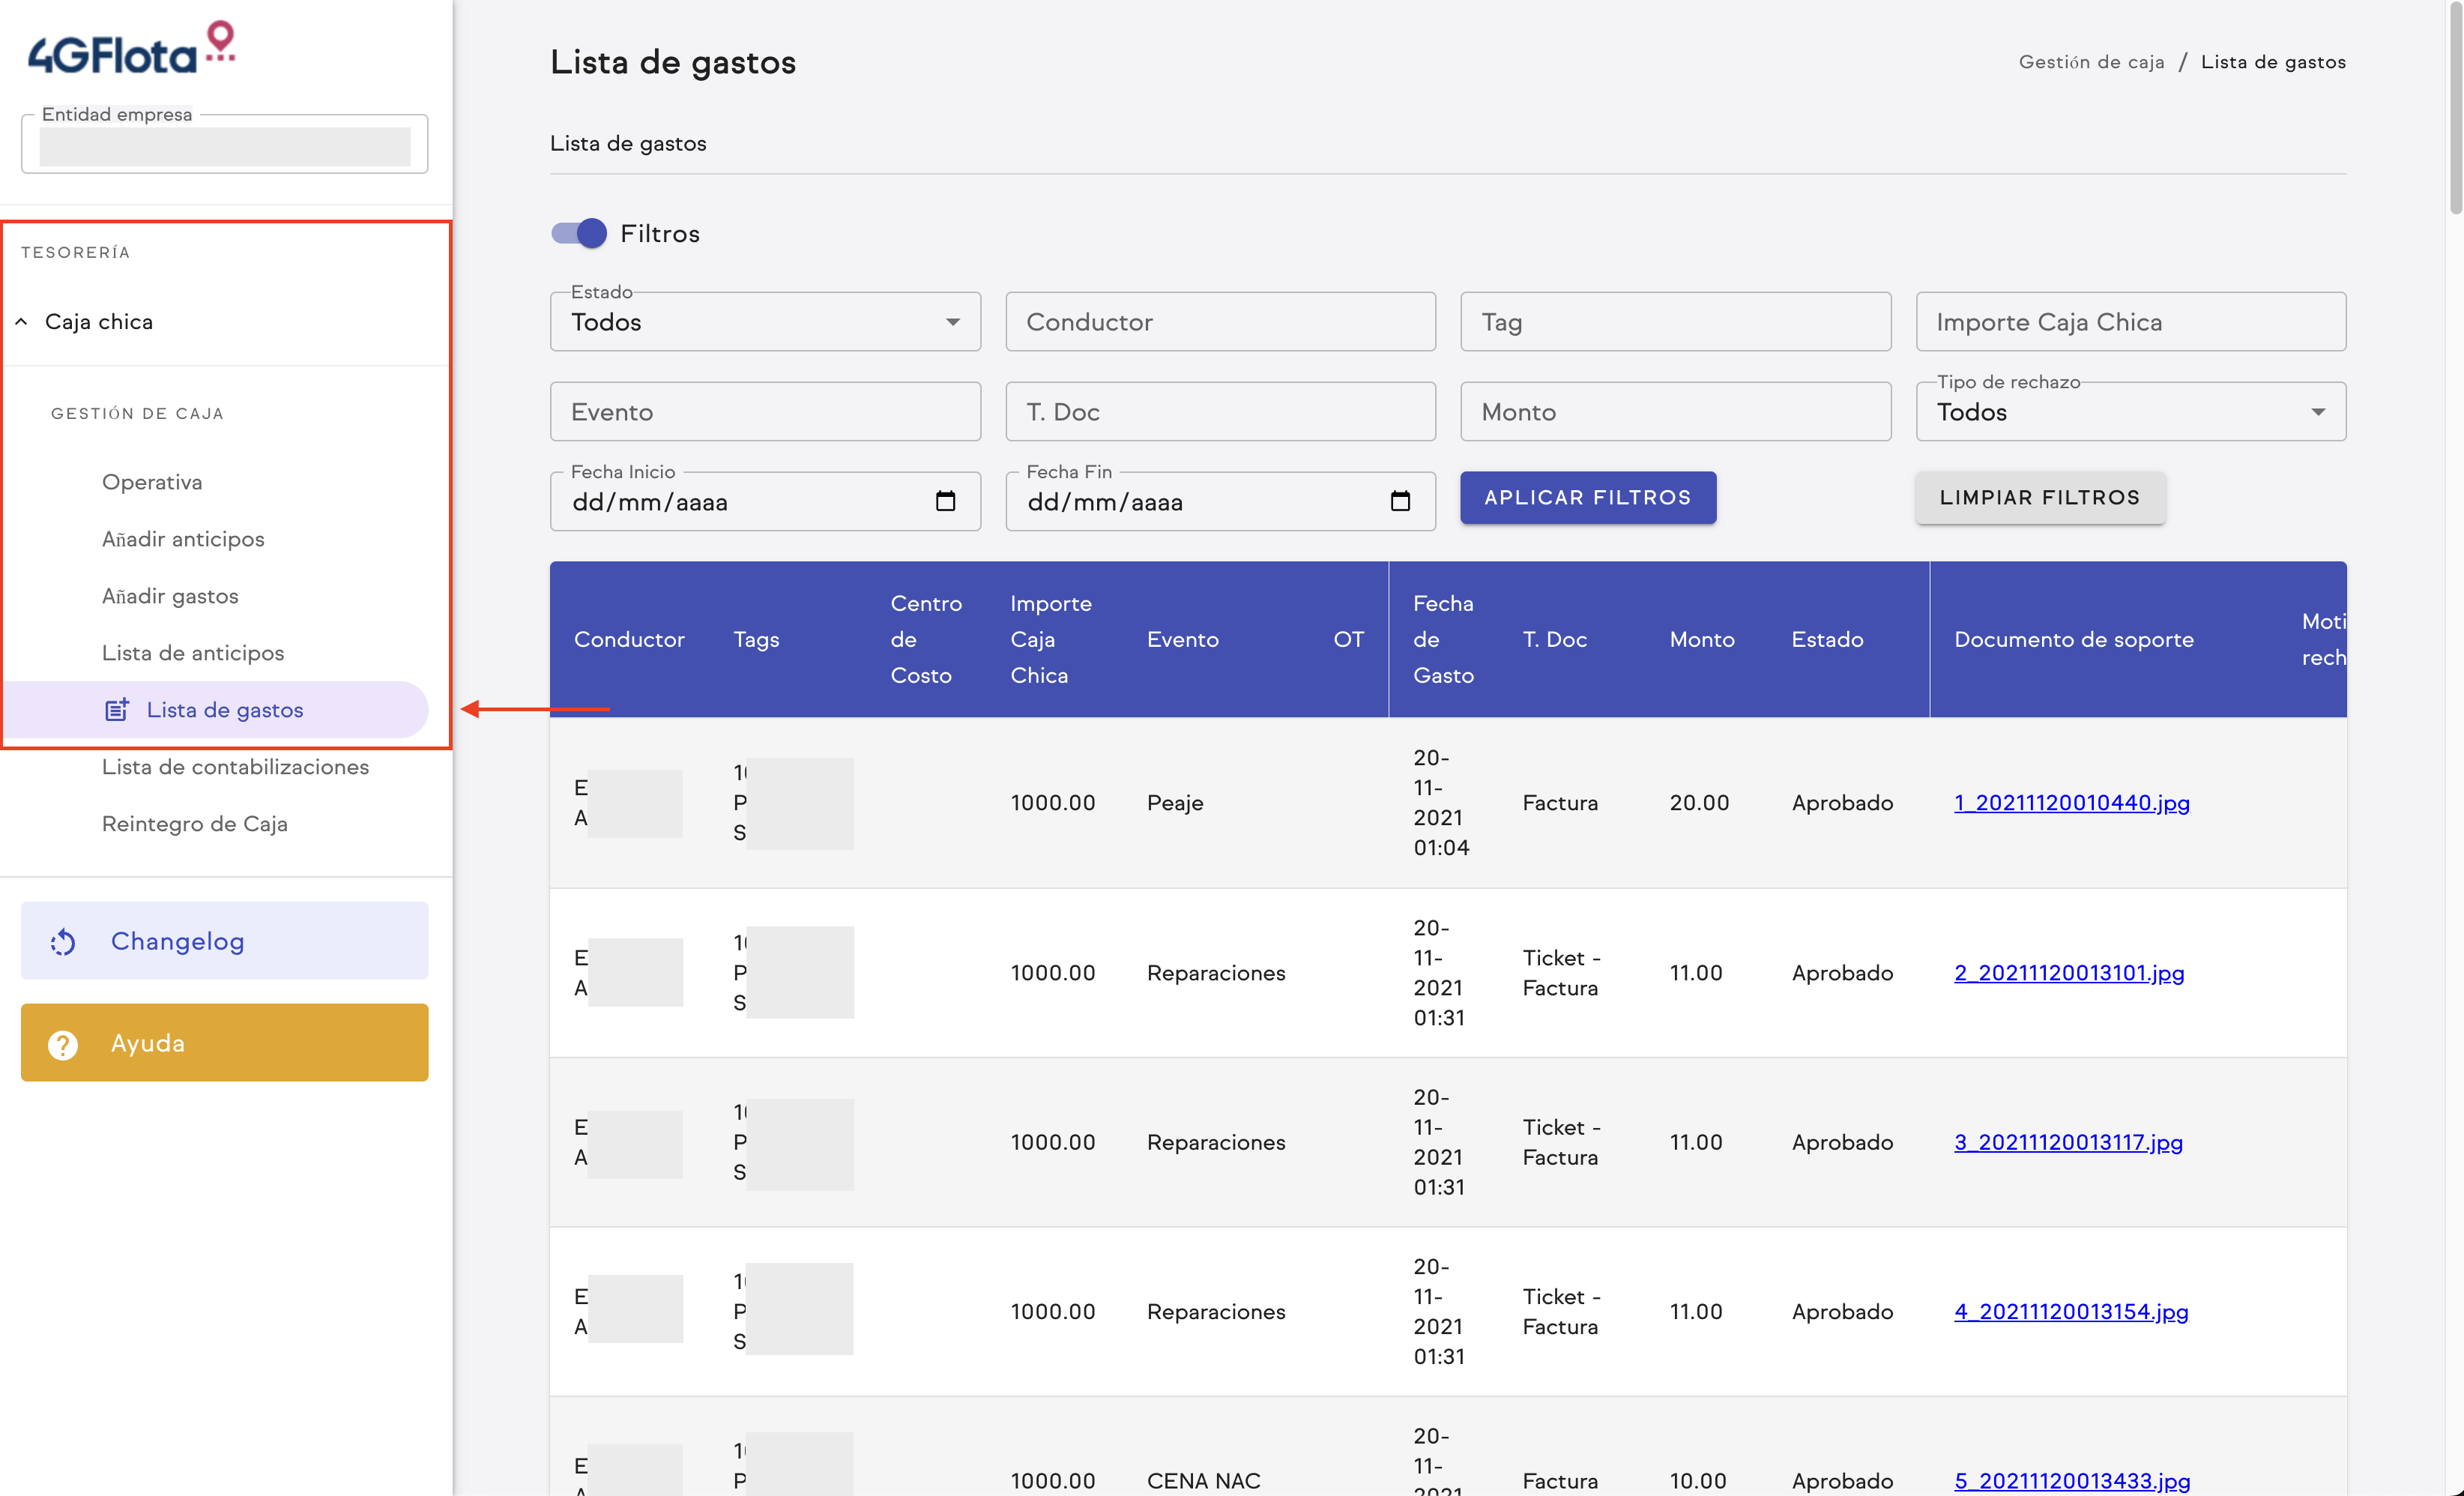
Task: Disable the Filtros switch
Action: point(578,233)
